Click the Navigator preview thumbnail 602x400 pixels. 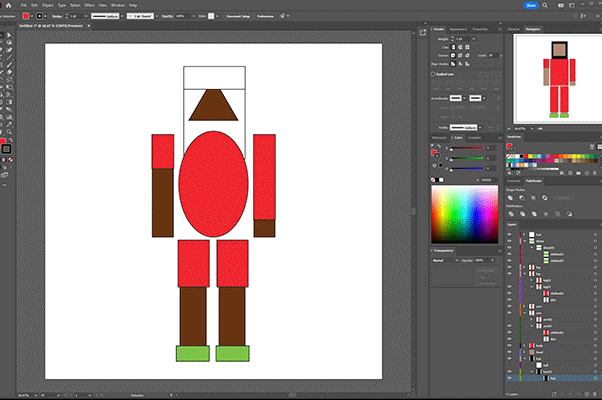[560, 80]
